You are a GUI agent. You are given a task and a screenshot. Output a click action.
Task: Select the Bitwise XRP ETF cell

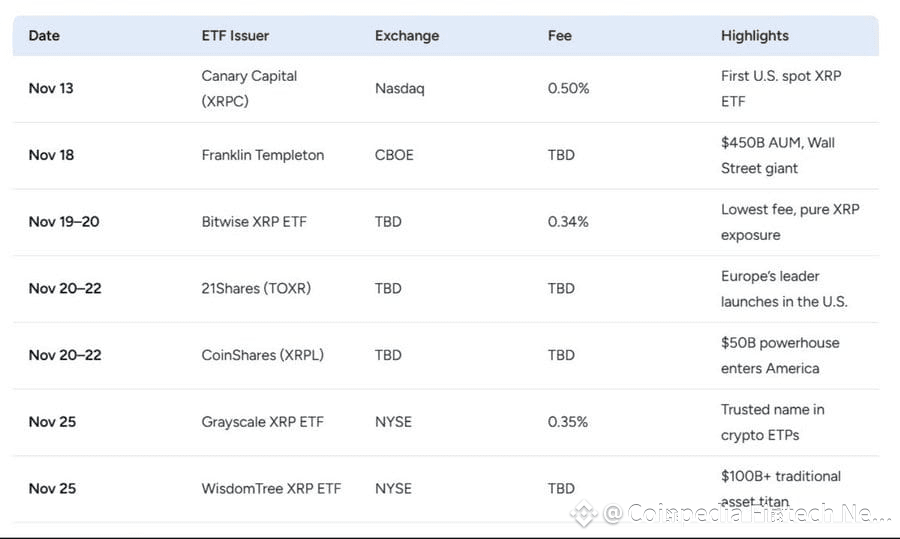click(254, 221)
